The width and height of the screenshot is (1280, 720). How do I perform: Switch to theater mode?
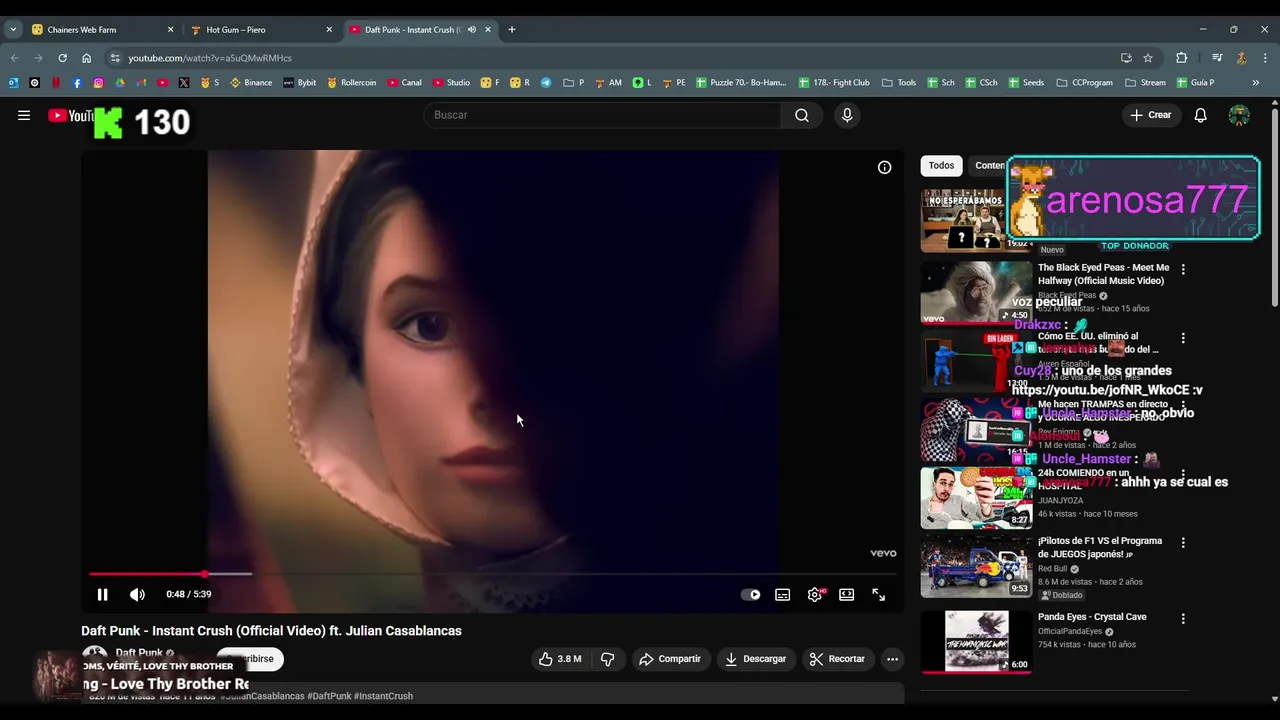click(847, 594)
